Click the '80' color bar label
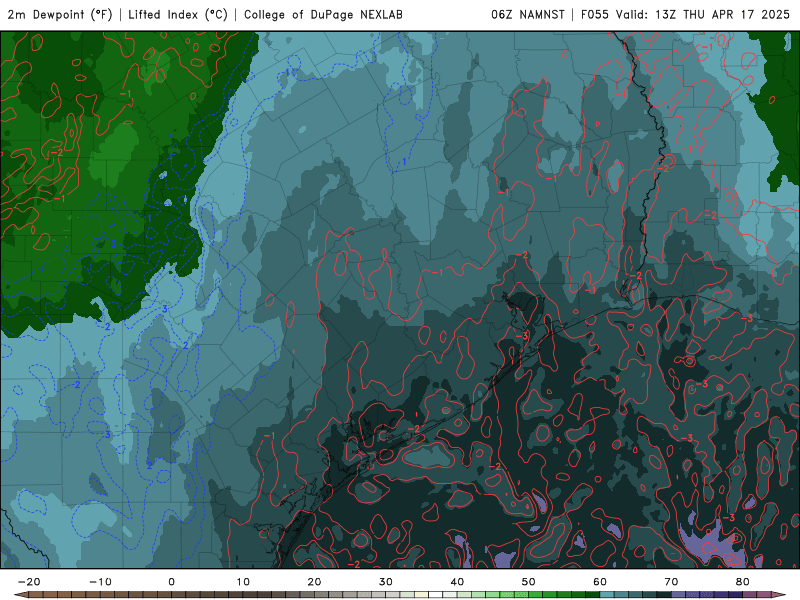This screenshot has height=600, width=800. tap(743, 582)
